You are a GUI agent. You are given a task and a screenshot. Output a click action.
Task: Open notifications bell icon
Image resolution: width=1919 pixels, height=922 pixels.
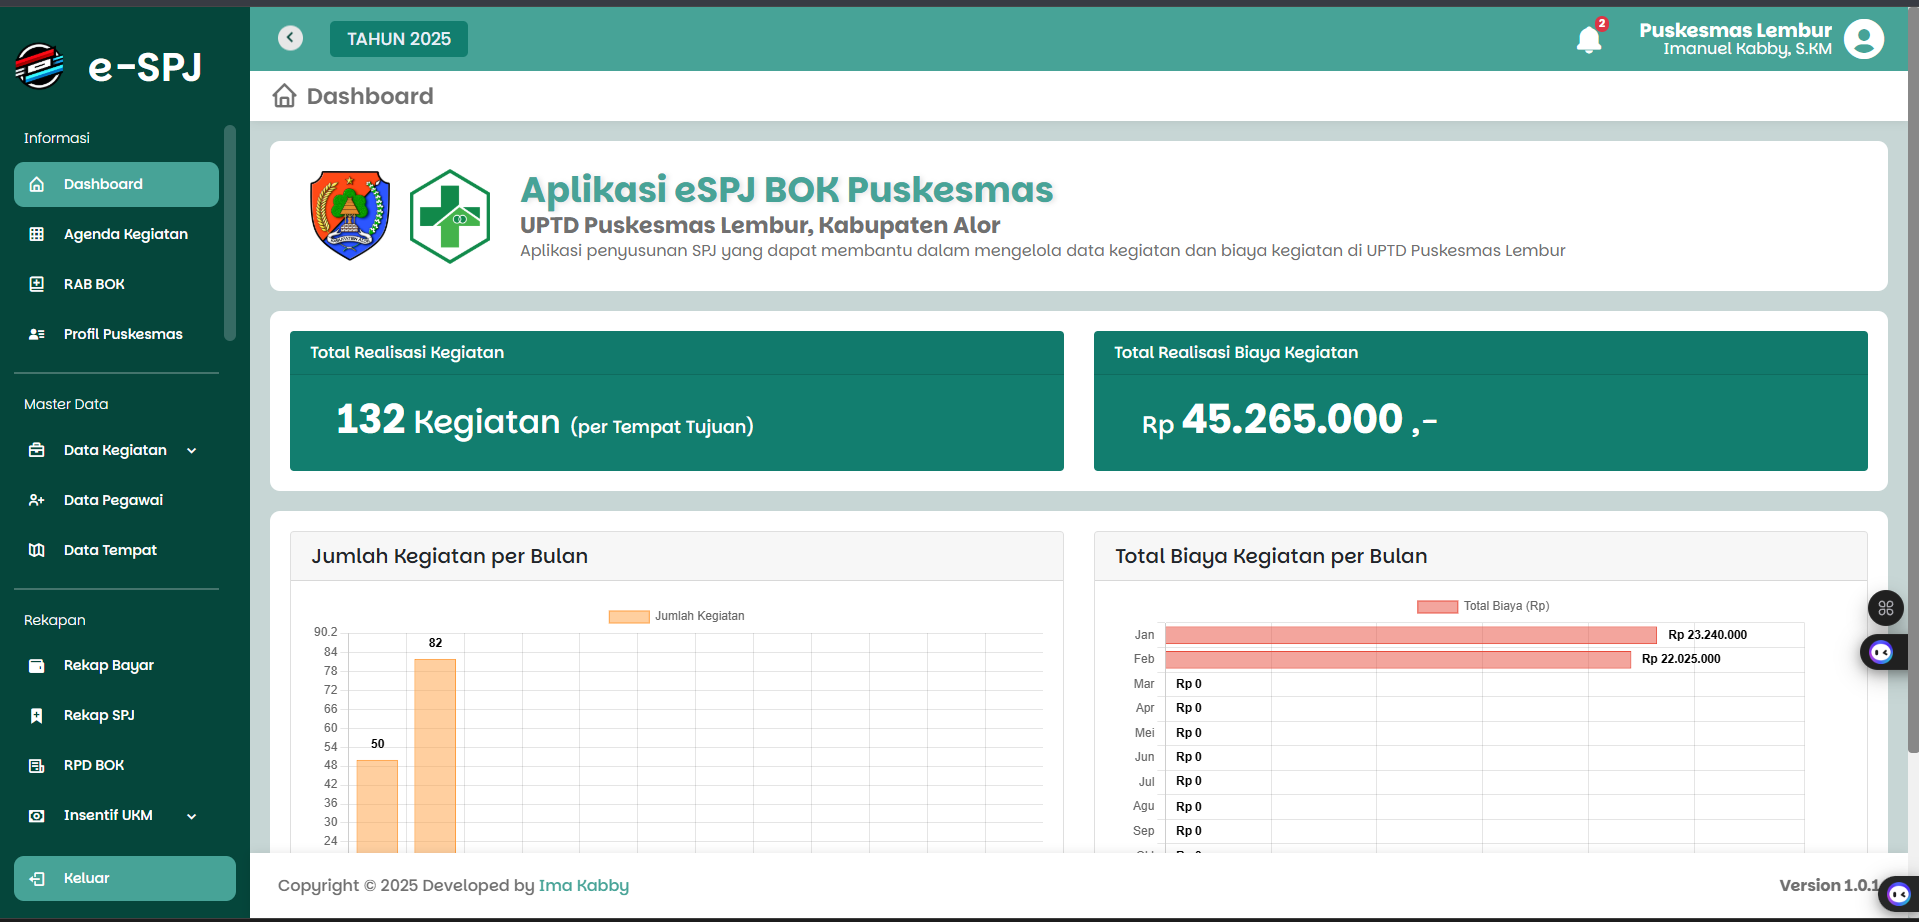point(1589,39)
